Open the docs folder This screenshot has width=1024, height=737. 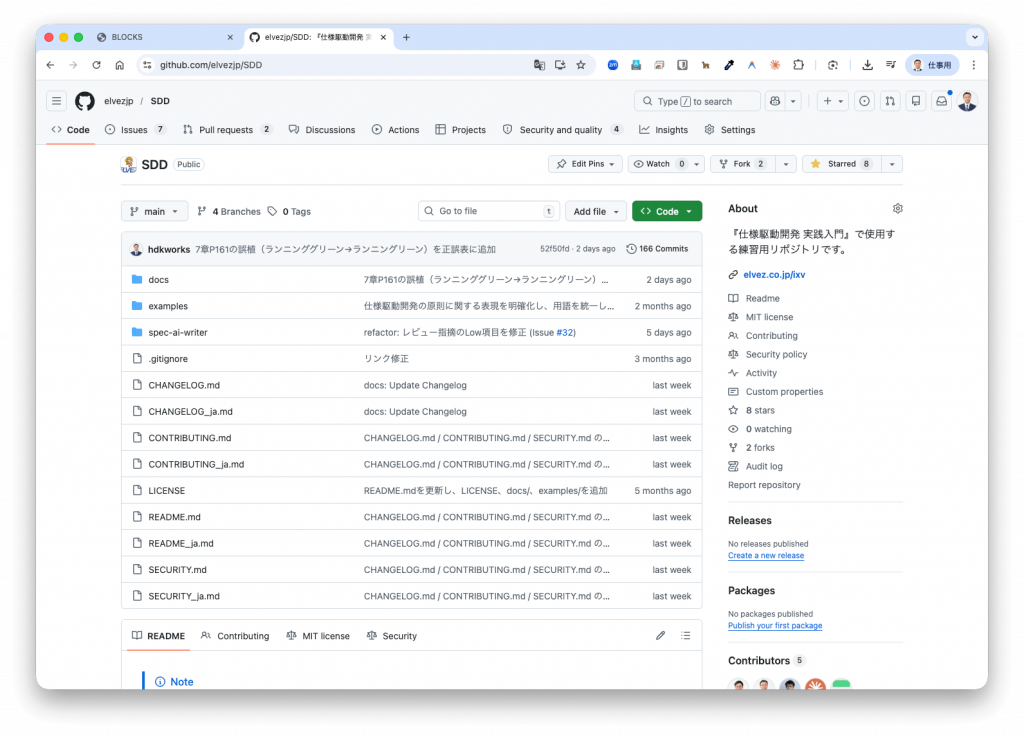click(158, 280)
